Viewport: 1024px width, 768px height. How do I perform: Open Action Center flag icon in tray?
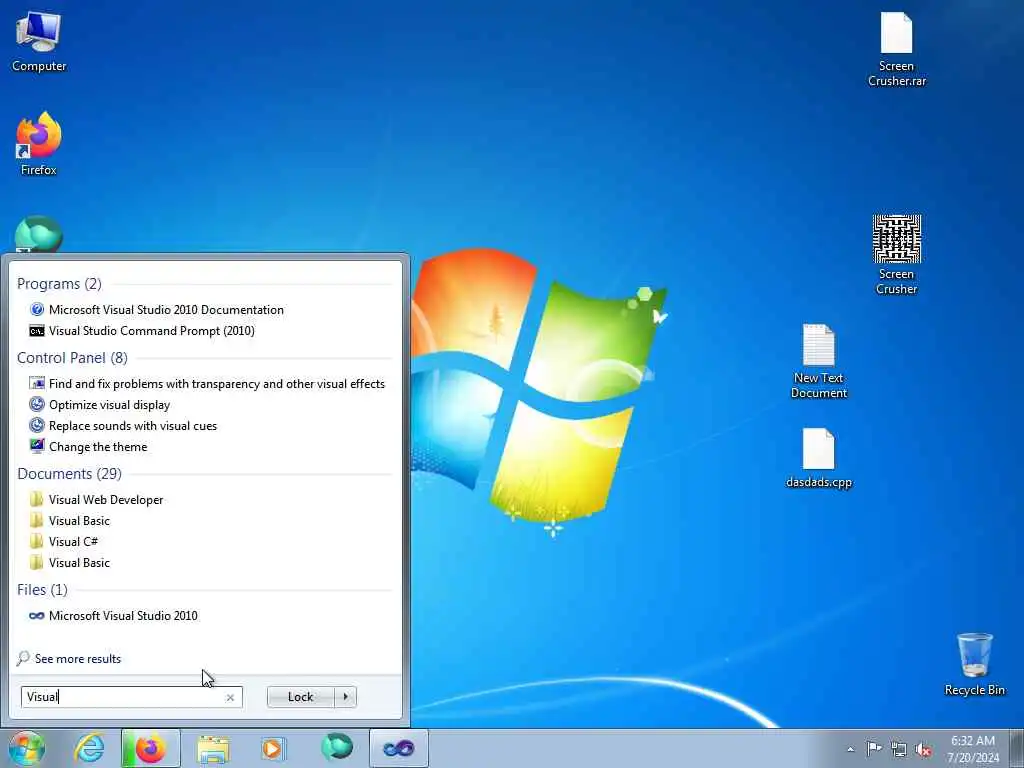(x=874, y=749)
